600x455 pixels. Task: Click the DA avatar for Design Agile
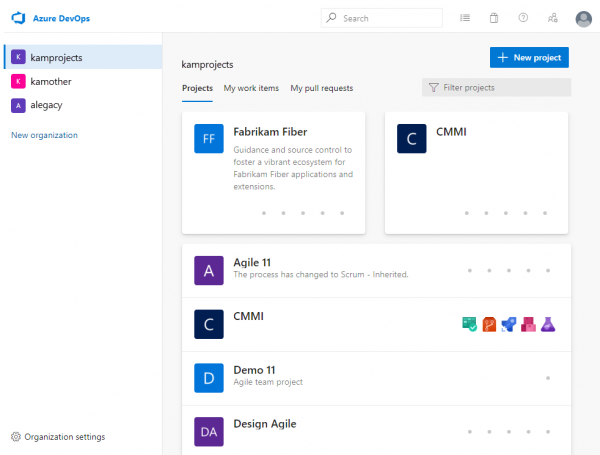click(x=209, y=432)
